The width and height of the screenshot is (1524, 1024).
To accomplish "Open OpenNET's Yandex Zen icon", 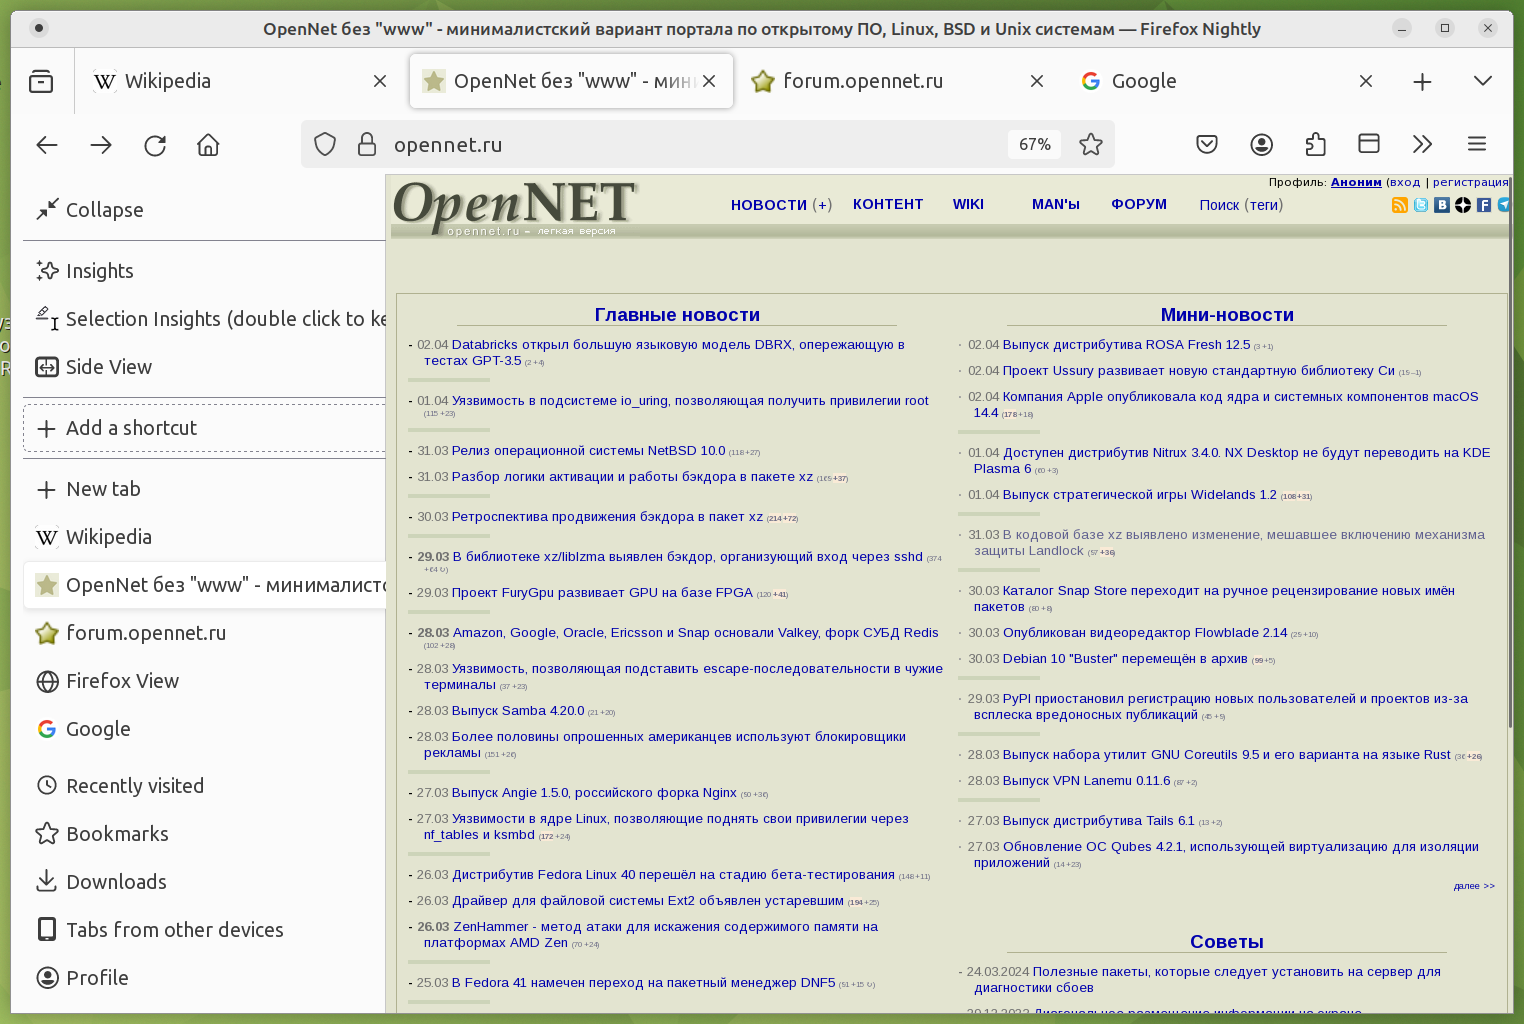I will (x=1463, y=205).
